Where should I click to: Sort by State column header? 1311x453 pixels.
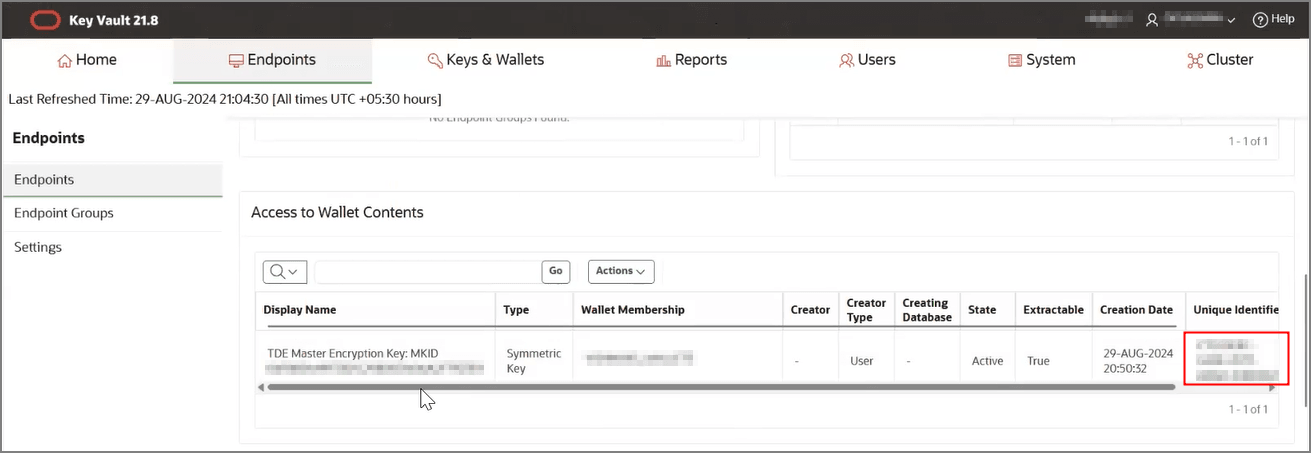tap(982, 310)
